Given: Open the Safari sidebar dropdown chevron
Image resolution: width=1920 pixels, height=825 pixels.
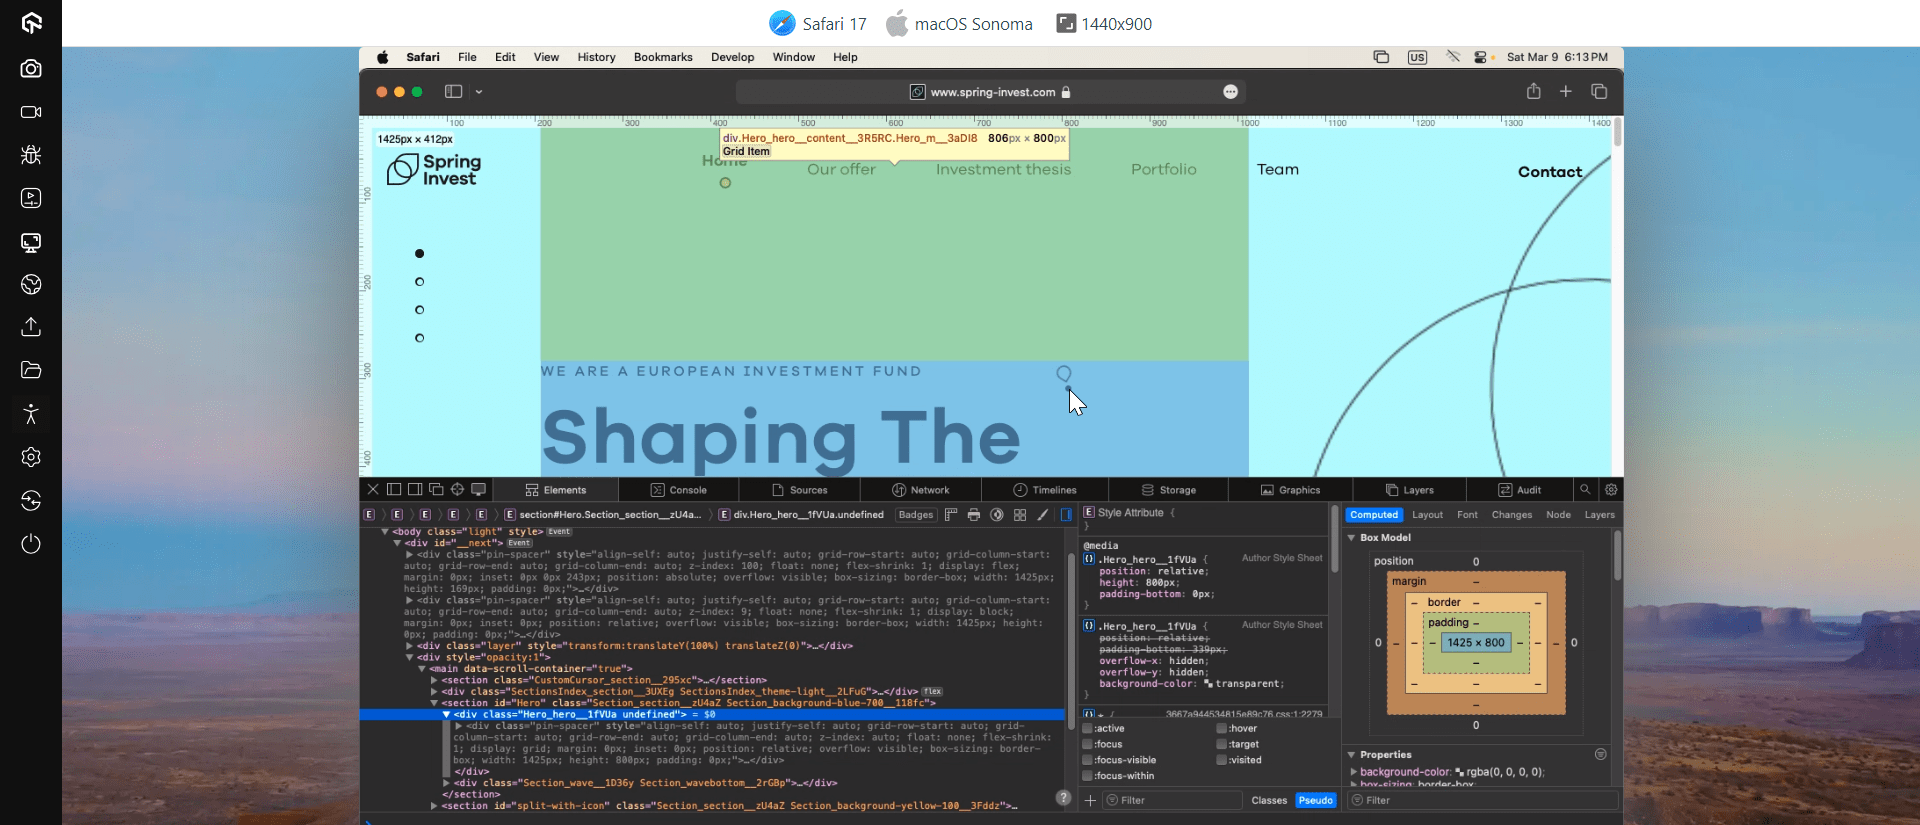Looking at the screenshot, I should tap(479, 92).
